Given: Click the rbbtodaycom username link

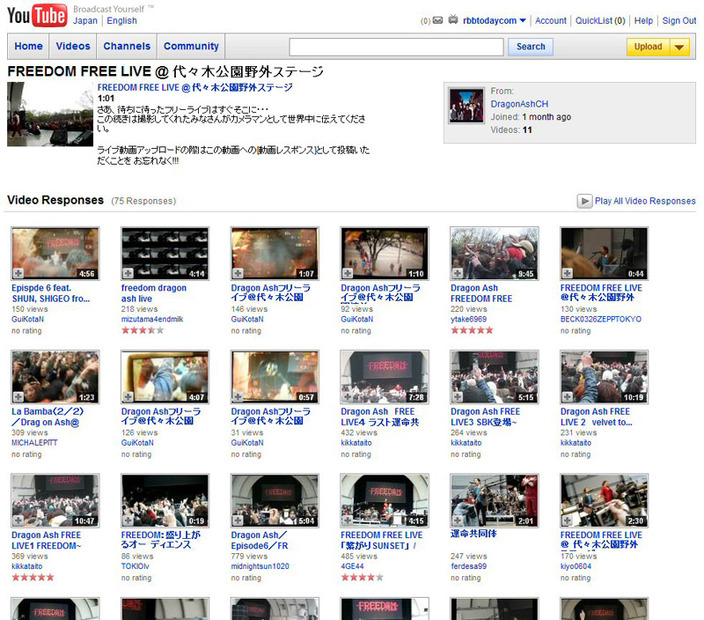Looking at the screenshot, I should coord(489,21).
